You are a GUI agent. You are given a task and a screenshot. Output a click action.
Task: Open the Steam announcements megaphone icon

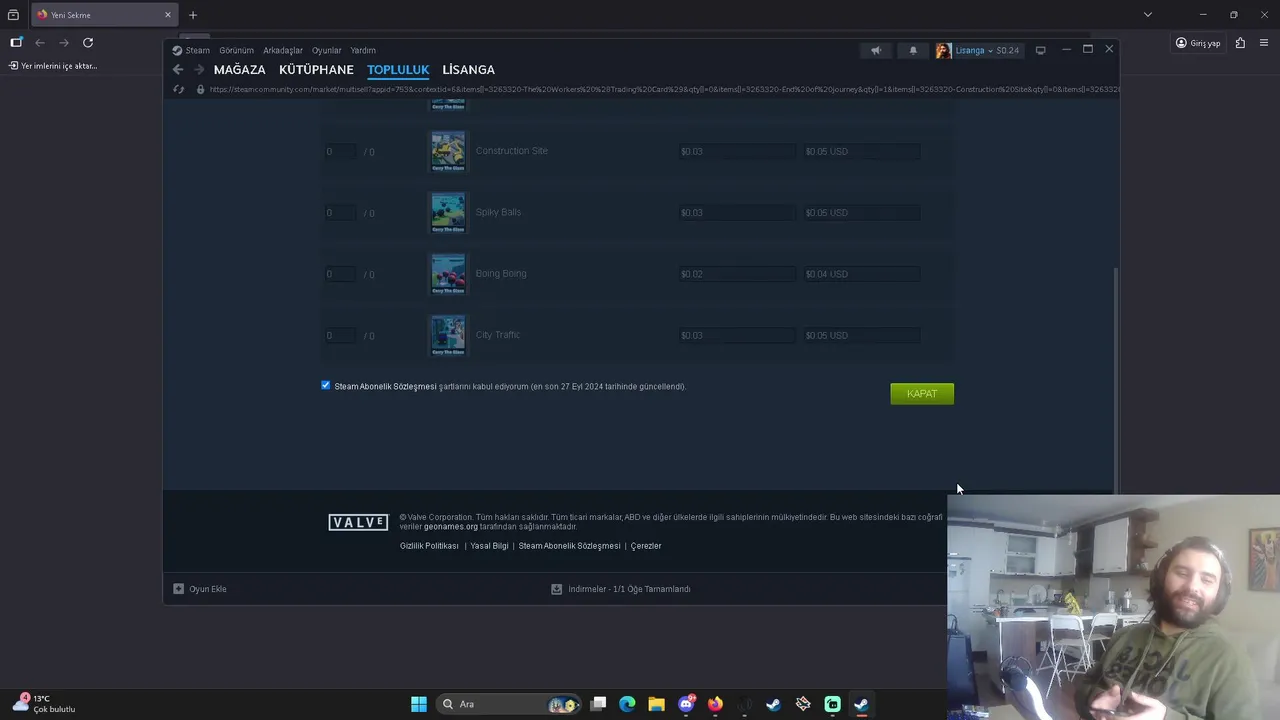coord(876,50)
